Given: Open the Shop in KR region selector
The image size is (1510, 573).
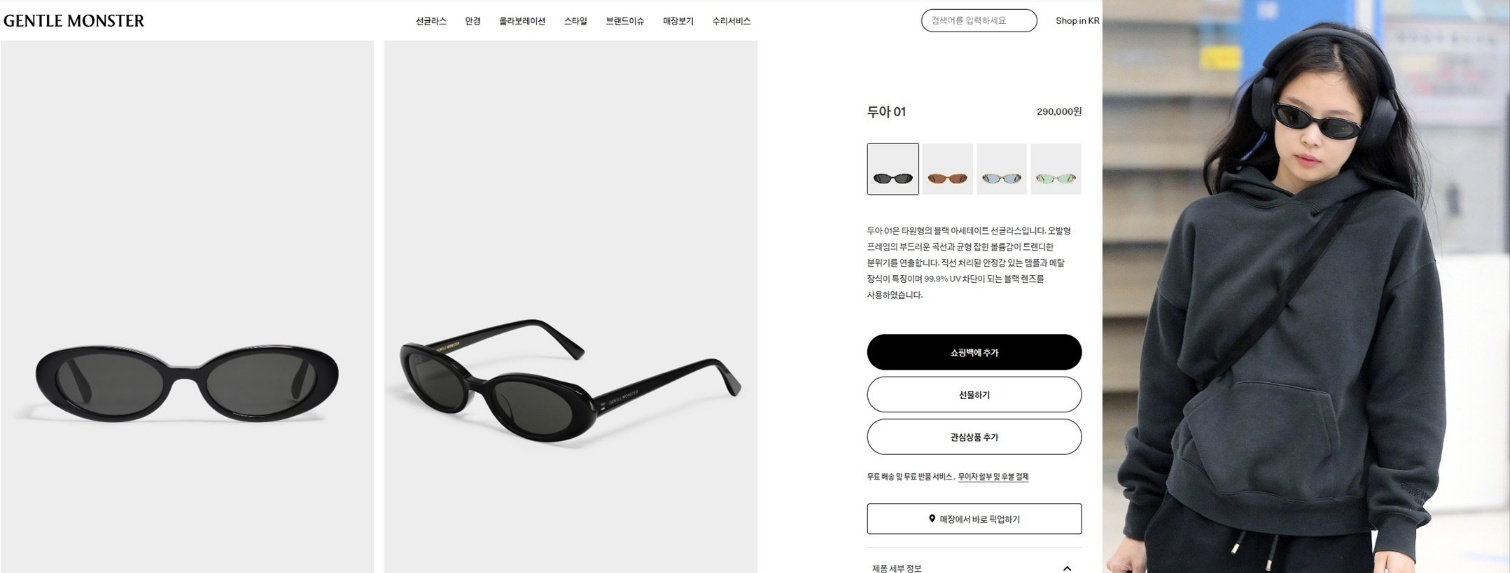Looking at the screenshot, I should (x=1077, y=21).
